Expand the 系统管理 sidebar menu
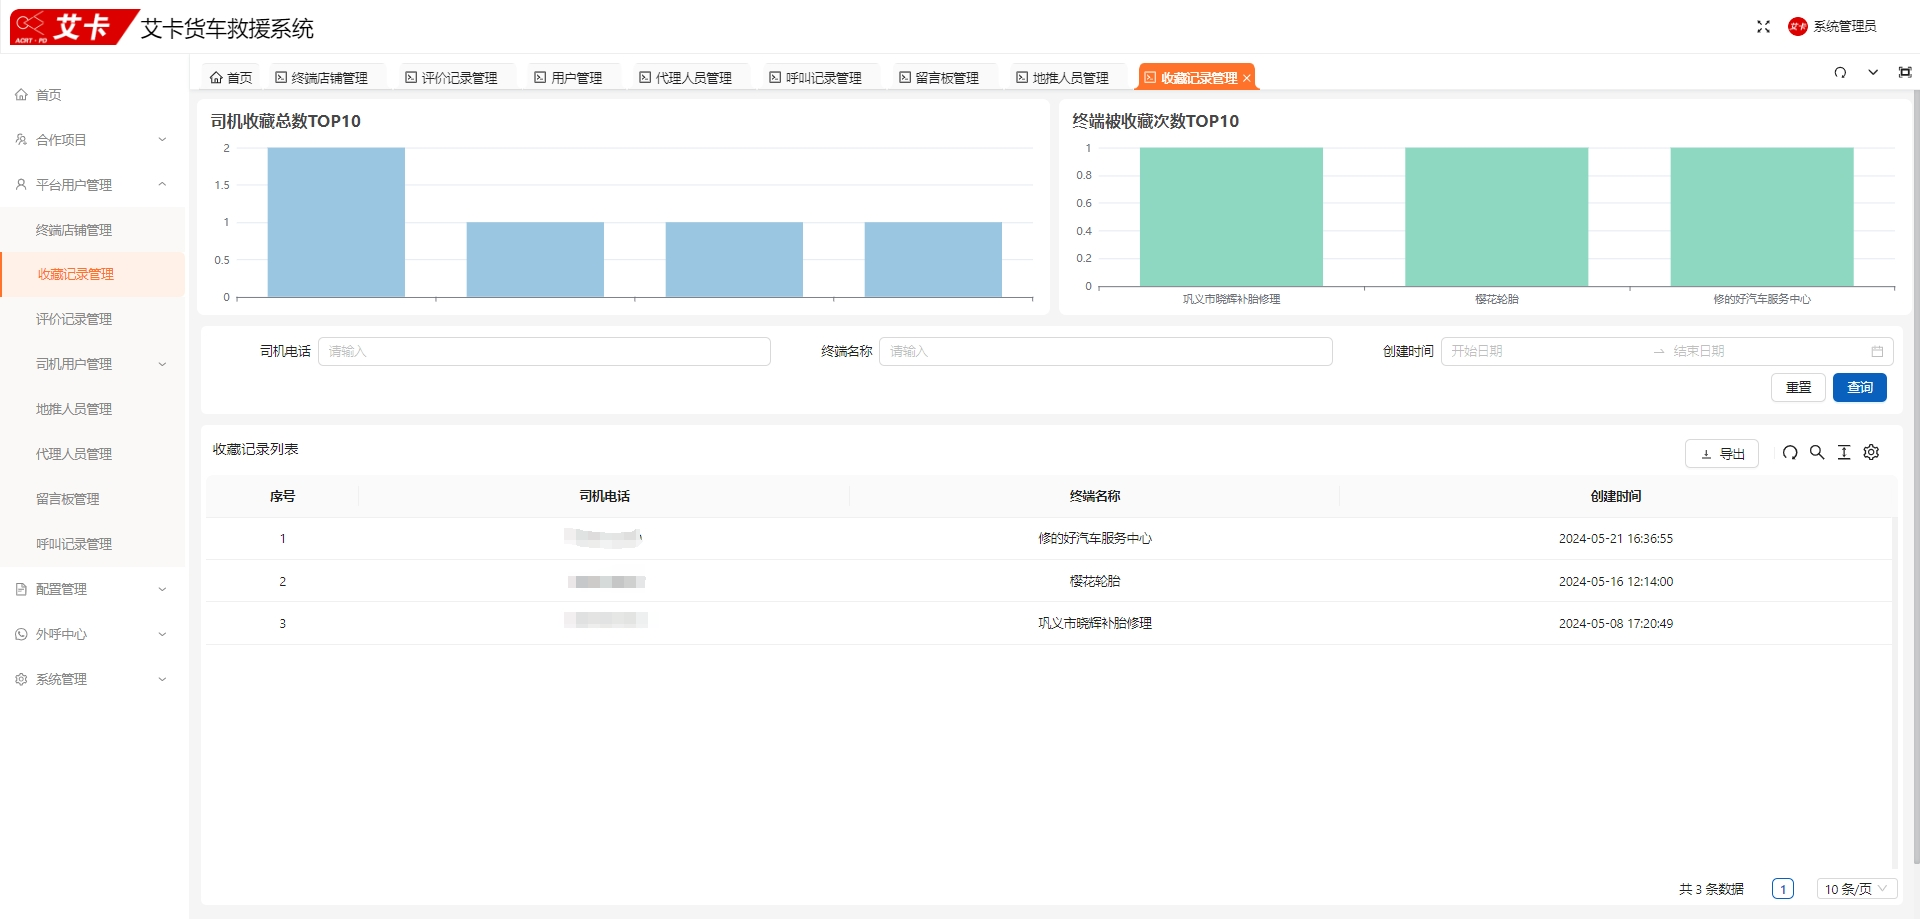This screenshot has width=1920, height=919. point(92,679)
